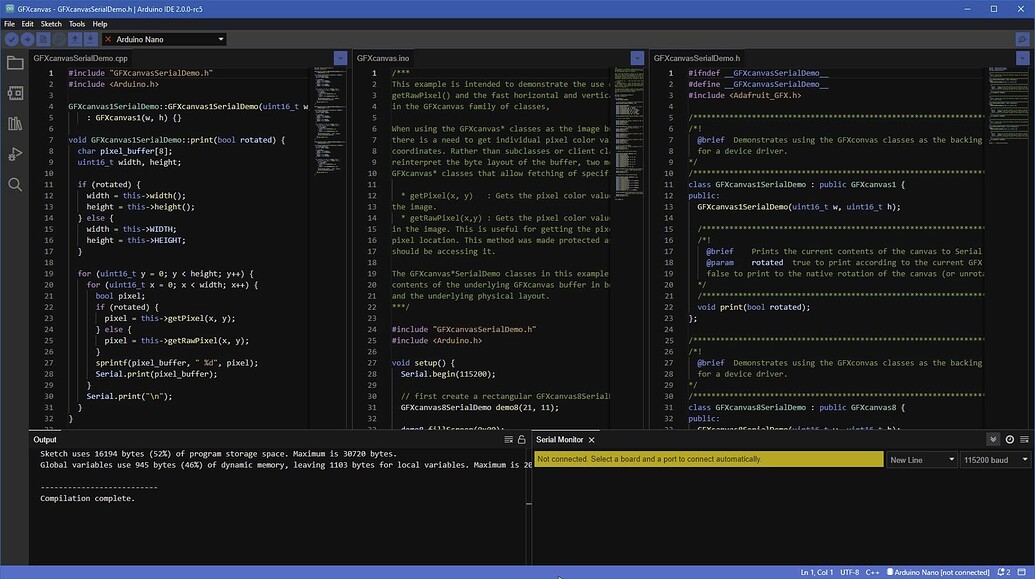Start the debugger from the toolbar
Viewport: 1035px width, 579px height.
pos(58,39)
